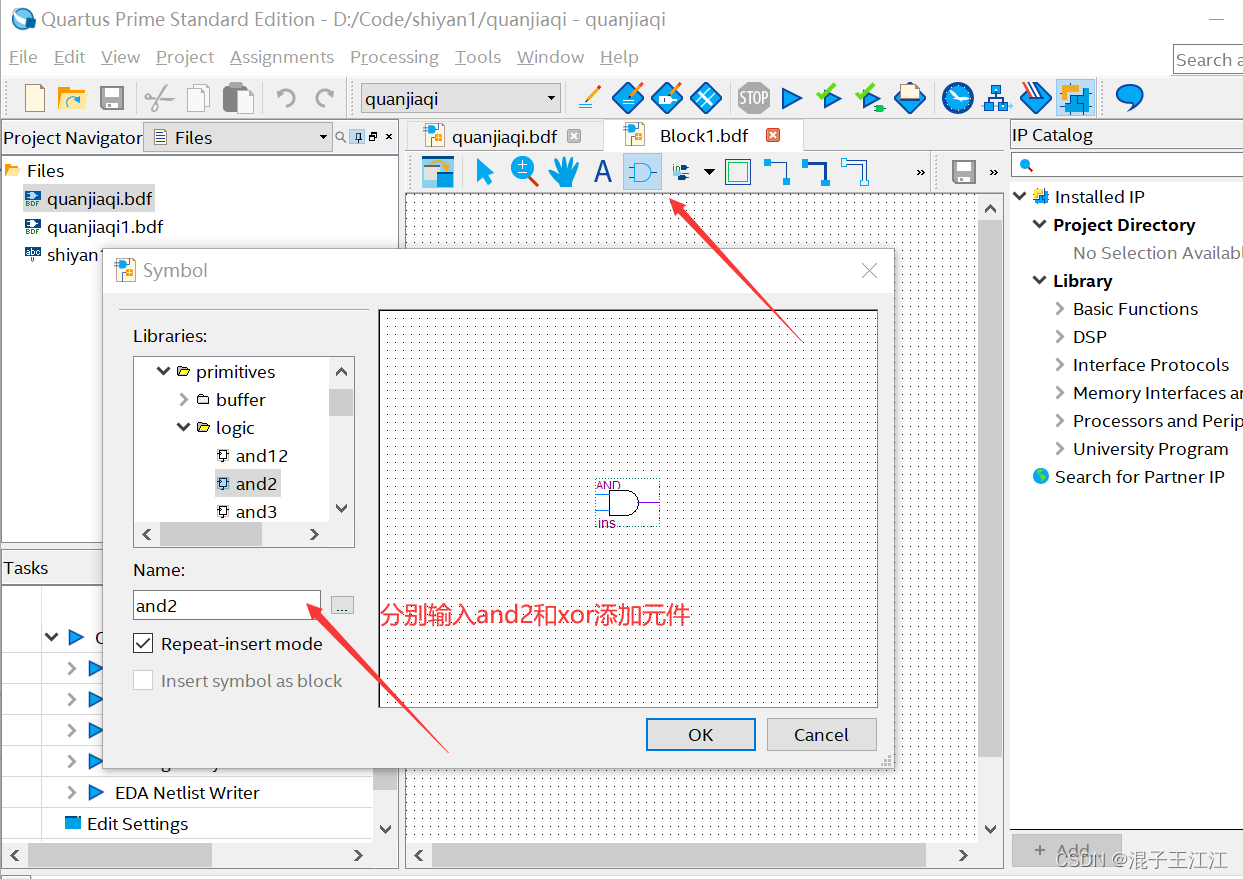Select quanjiaqi1.bdf in Project Navigator
The image size is (1243, 879).
pyautogui.click(x=105, y=227)
